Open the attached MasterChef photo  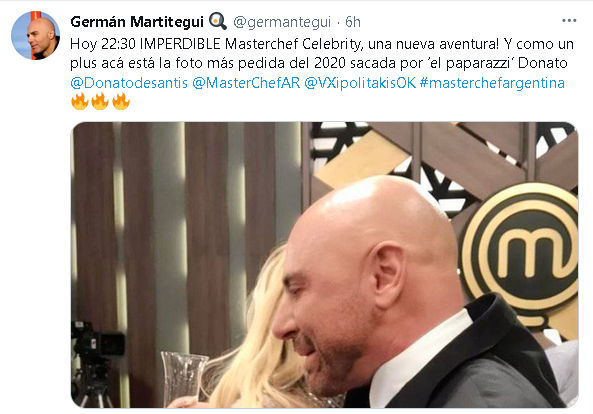(x=324, y=265)
